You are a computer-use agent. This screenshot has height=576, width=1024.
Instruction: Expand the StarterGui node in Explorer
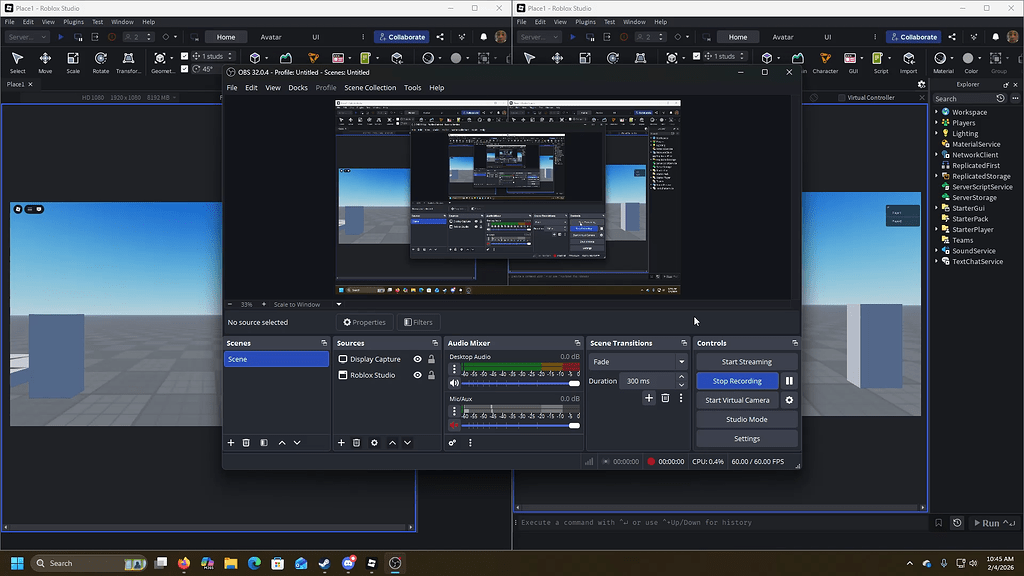[936, 208]
